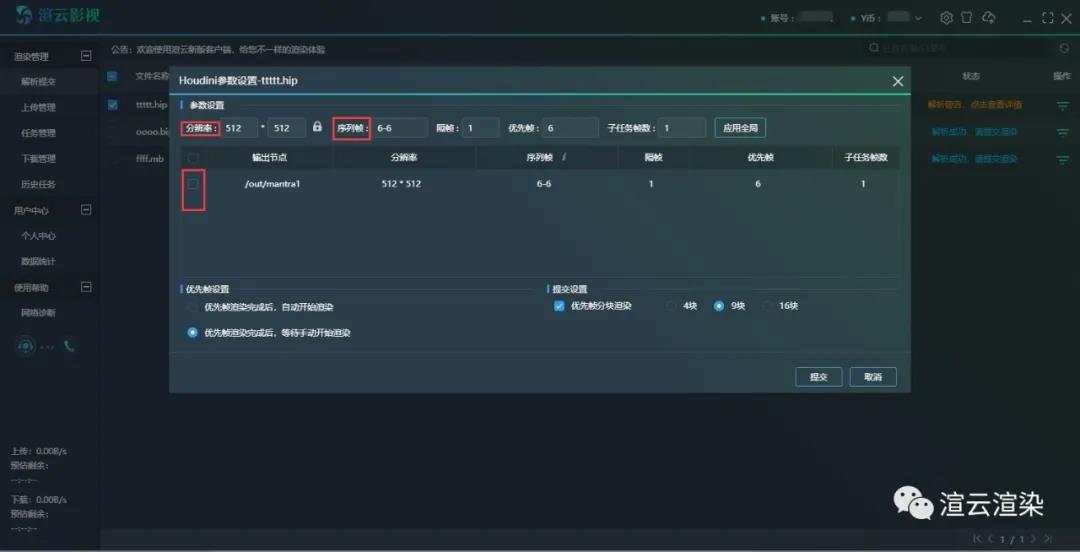Open settings via the gear icon
Image resolution: width=1080 pixels, height=552 pixels.
[946, 18]
